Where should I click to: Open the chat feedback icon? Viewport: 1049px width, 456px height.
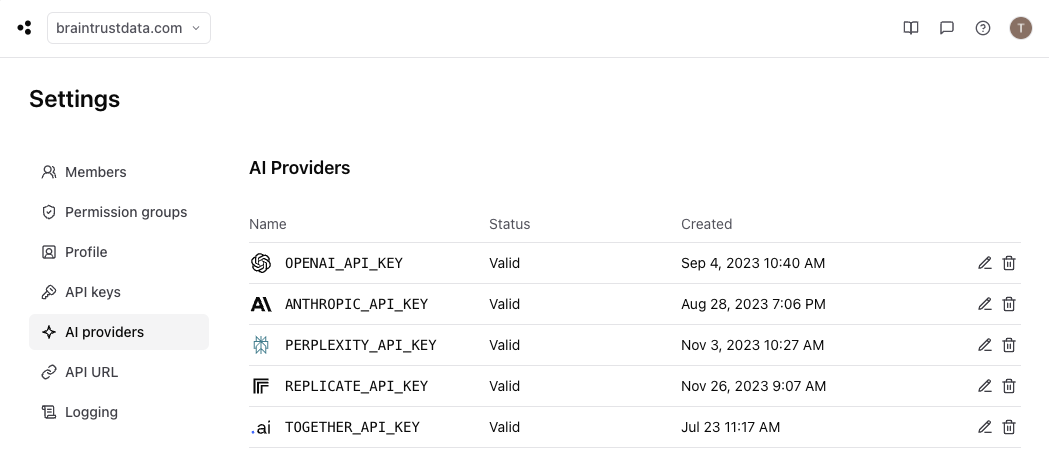coord(947,28)
